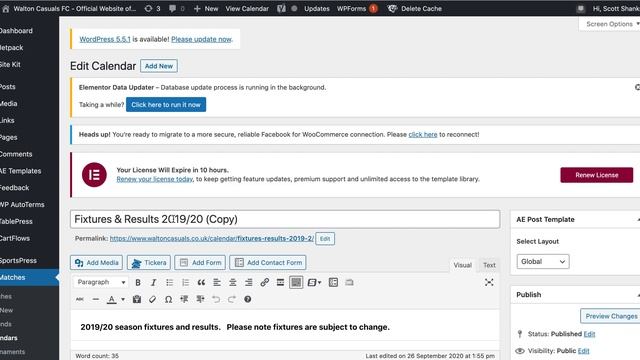Viewport: 640px width, 360px height.
Task: Apply strikethrough formatting
Action: (80, 299)
